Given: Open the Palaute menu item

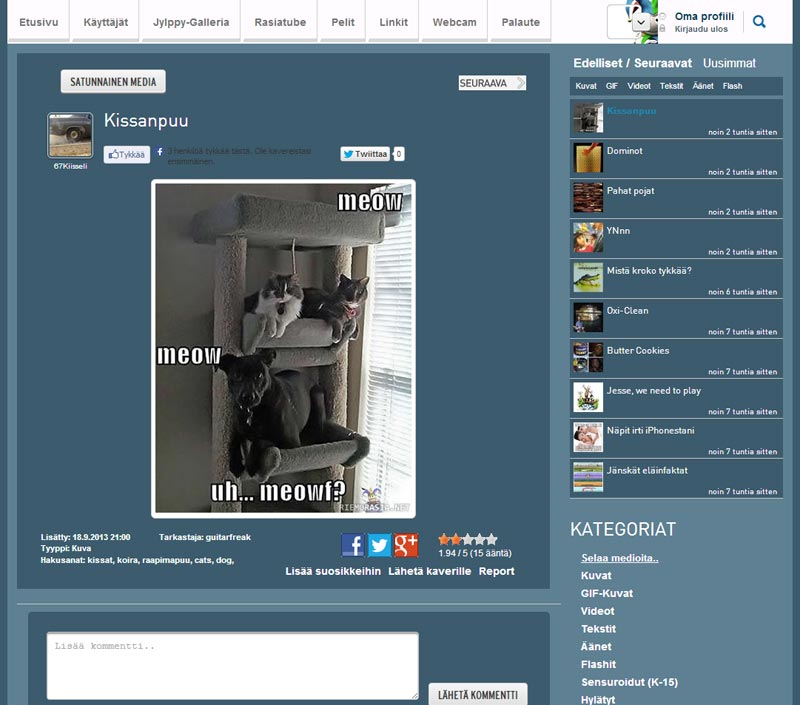Looking at the screenshot, I should pyautogui.click(x=520, y=22).
